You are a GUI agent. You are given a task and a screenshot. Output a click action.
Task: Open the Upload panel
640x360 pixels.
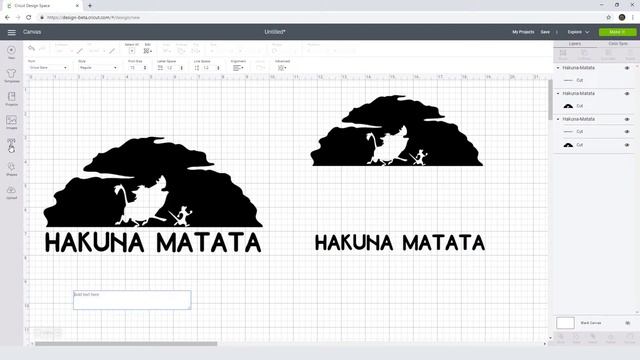(x=11, y=192)
